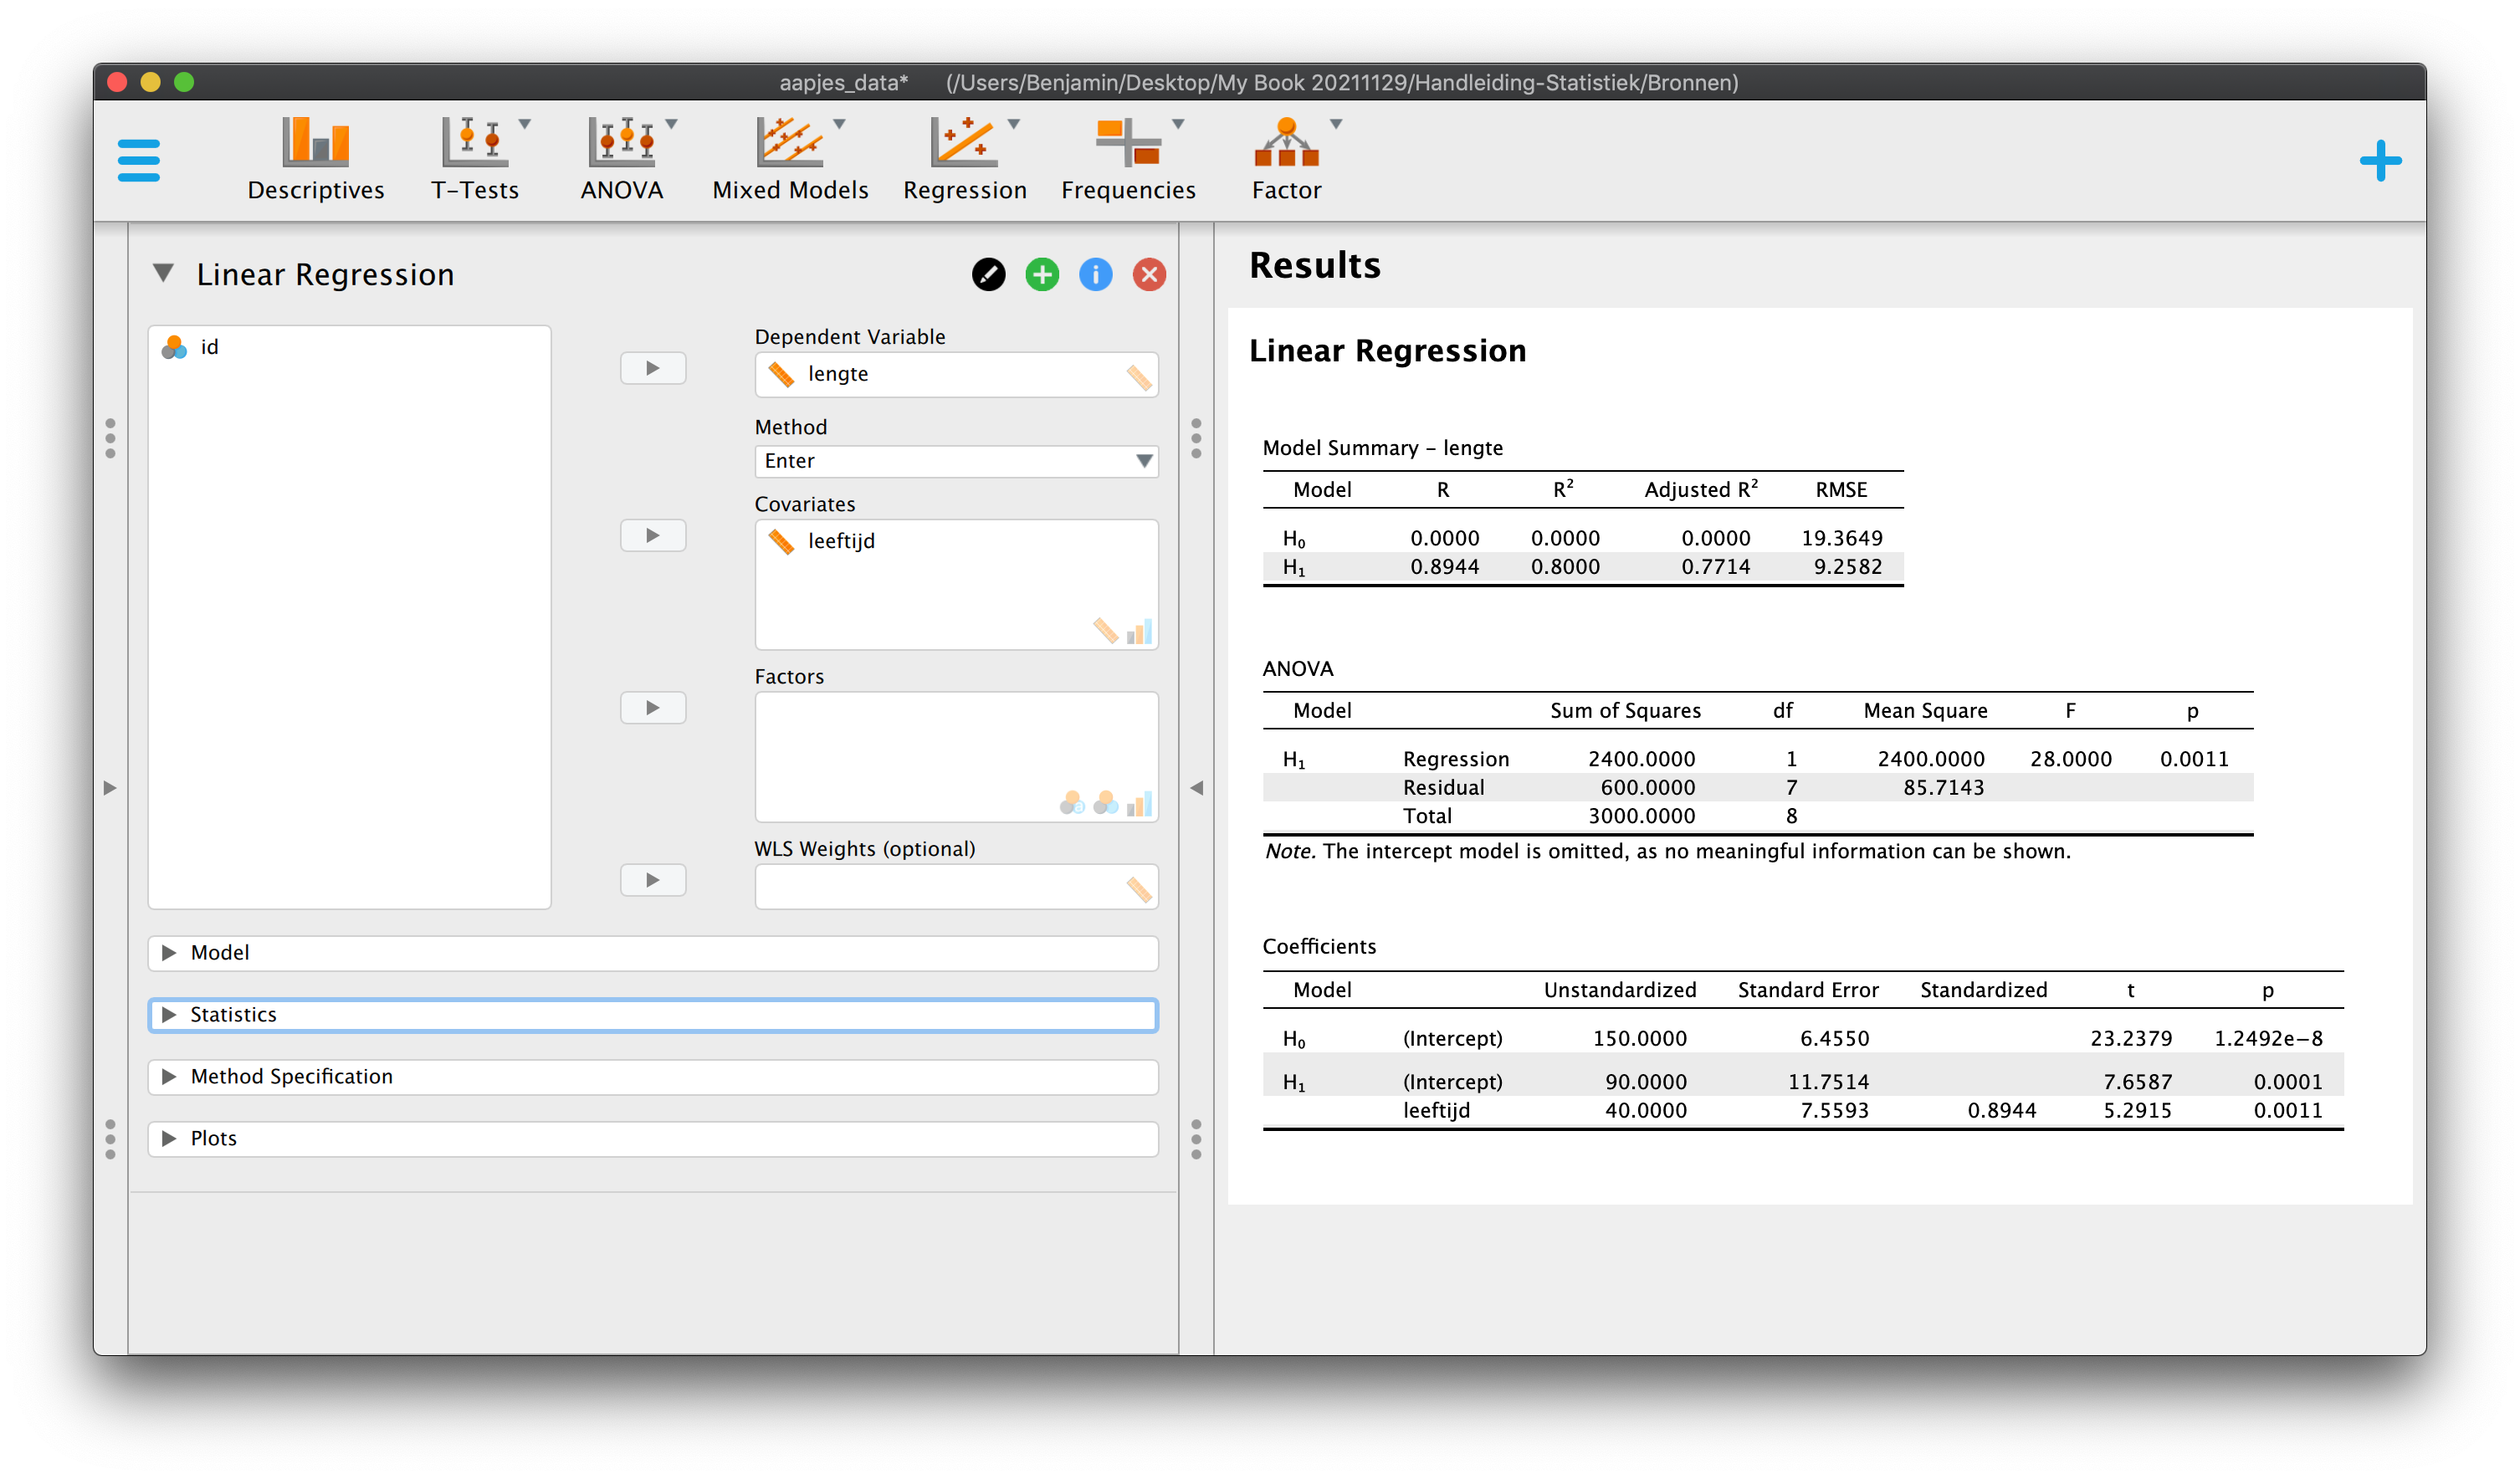Open the Factor module icon
This screenshot has height=1479, width=2520.
pyautogui.click(x=1287, y=160)
